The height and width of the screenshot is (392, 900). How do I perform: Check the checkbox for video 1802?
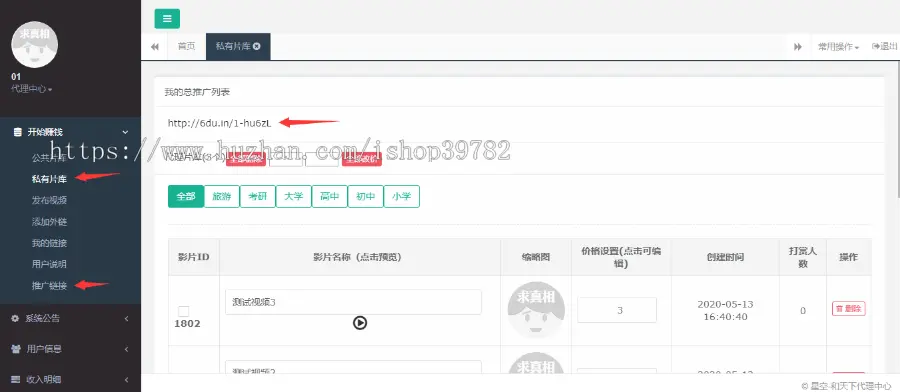[184, 311]
